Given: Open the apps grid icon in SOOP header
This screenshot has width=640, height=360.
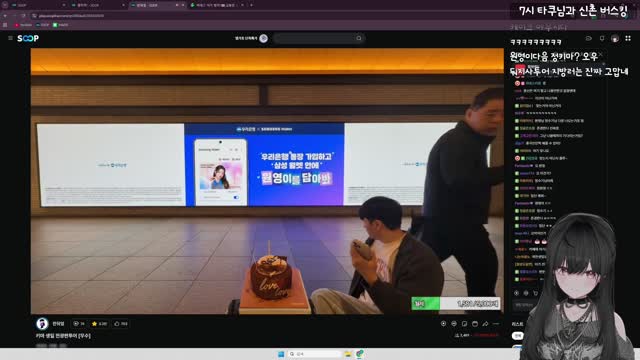Looking at the screenshot, I should click(628, 38).
